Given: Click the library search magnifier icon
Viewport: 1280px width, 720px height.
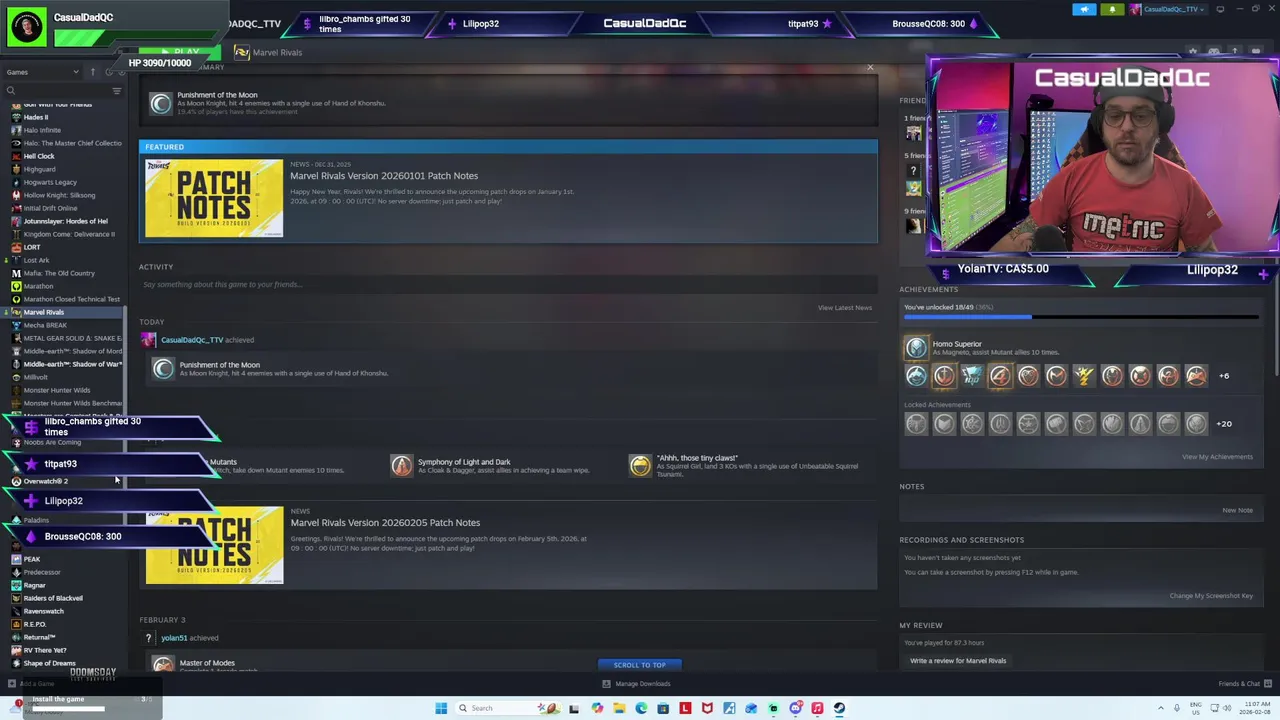Looking at the screenshot, I should 12,91.
